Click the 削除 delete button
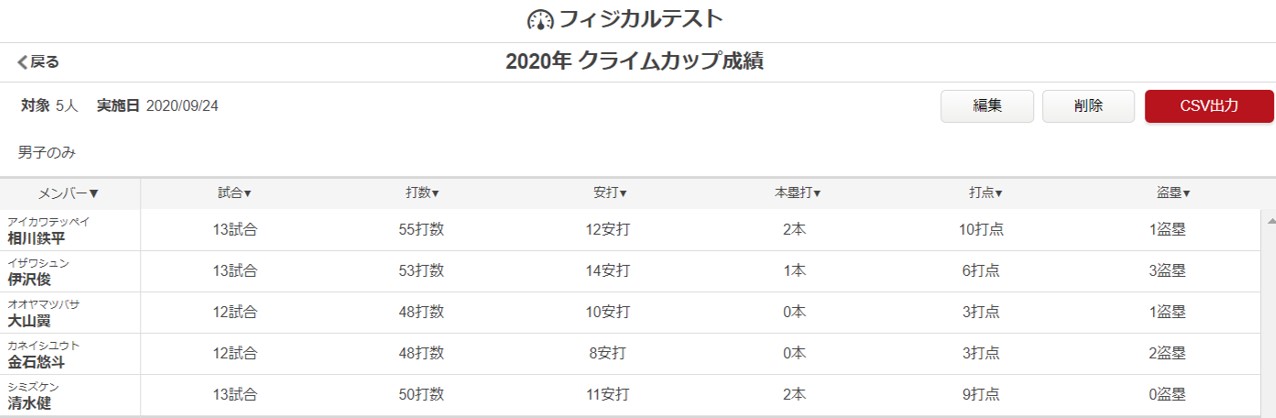 coord(1088,106)
